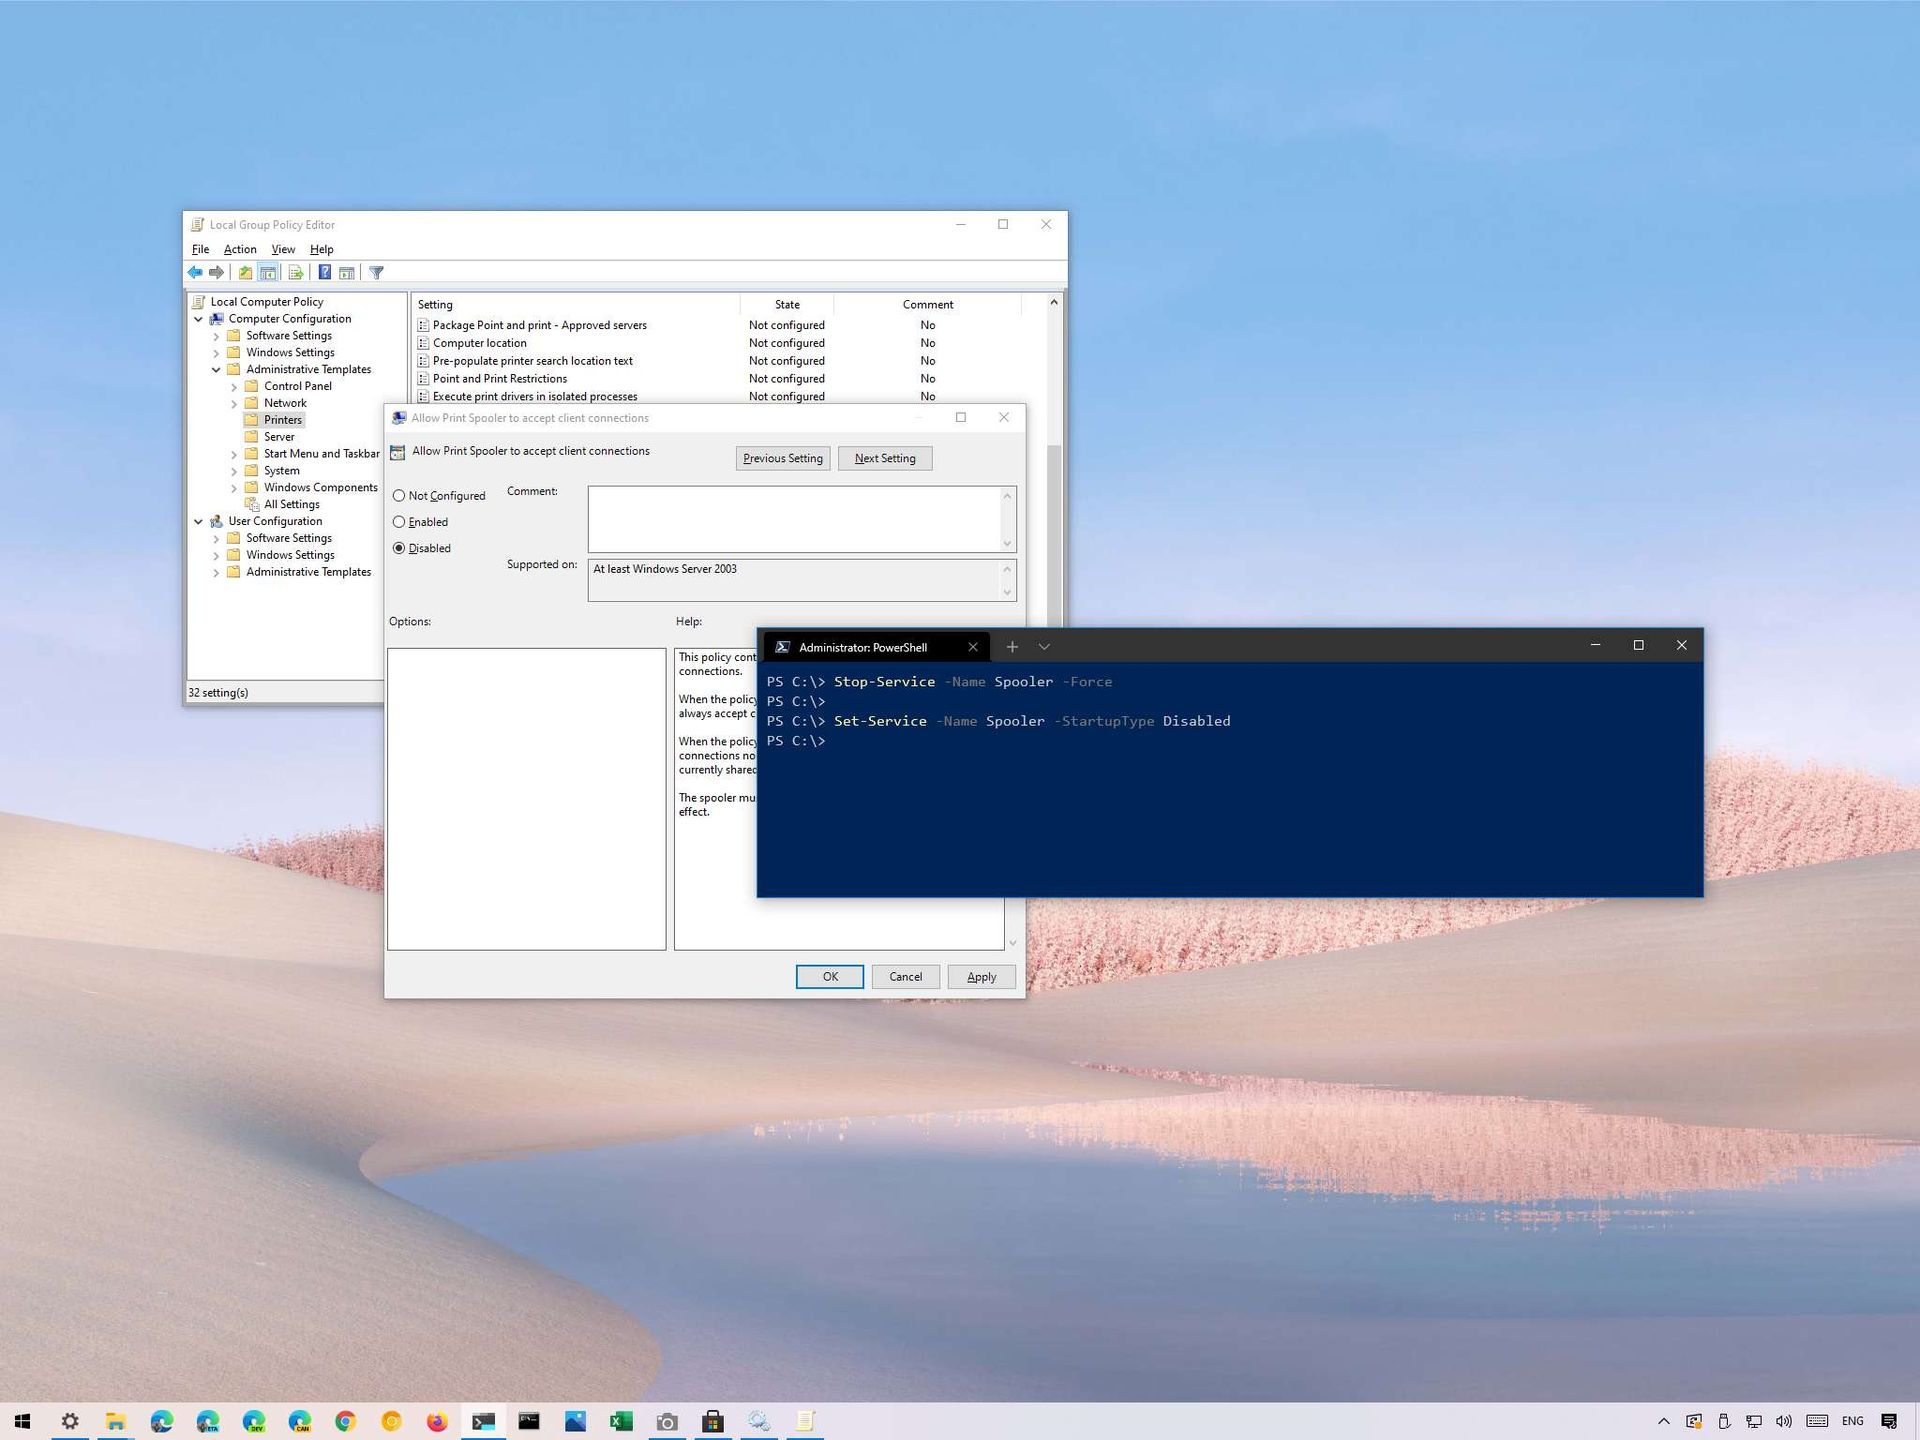This screenshot has height=1440, width=1920.
Task: Click the show/hide console tree toolbar icon
Action: [x=268, y=272]
